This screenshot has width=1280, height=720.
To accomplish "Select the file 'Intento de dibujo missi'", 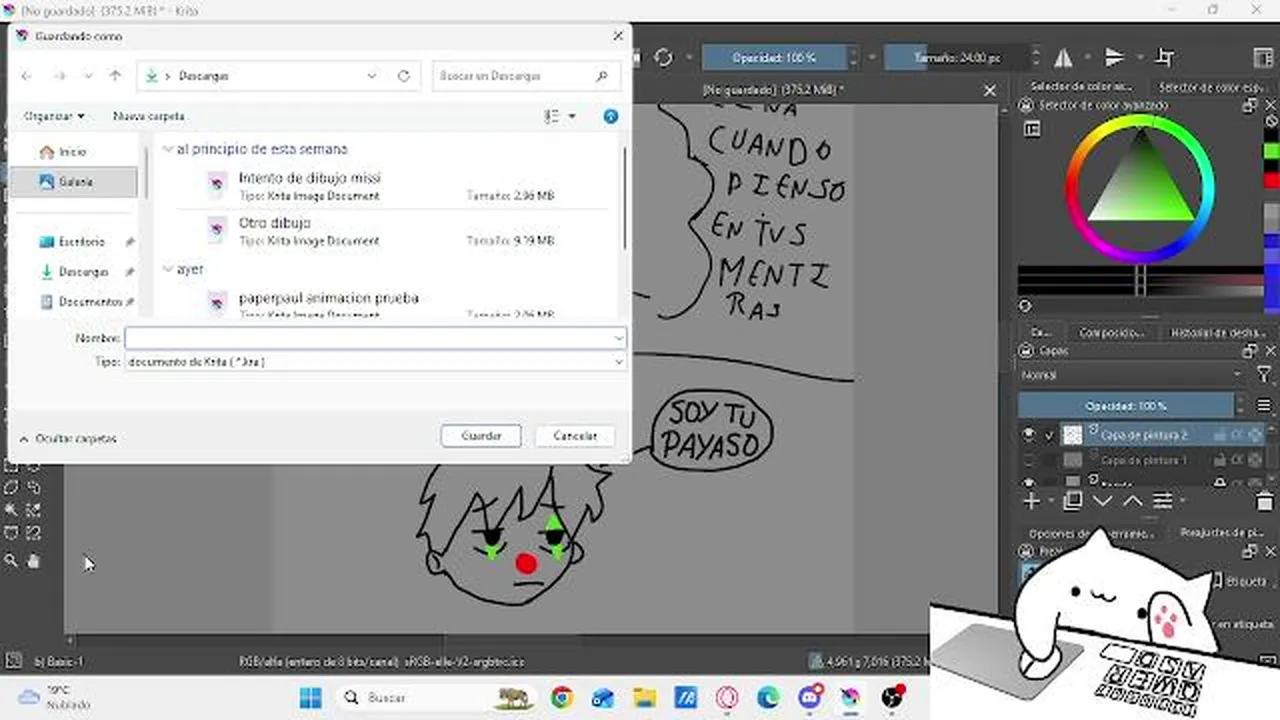I will click(392, 186).
